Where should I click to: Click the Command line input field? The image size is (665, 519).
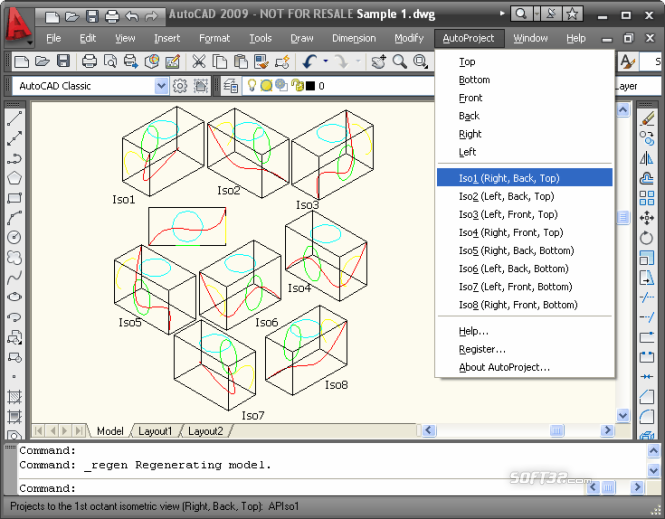[x=302, y=488]
